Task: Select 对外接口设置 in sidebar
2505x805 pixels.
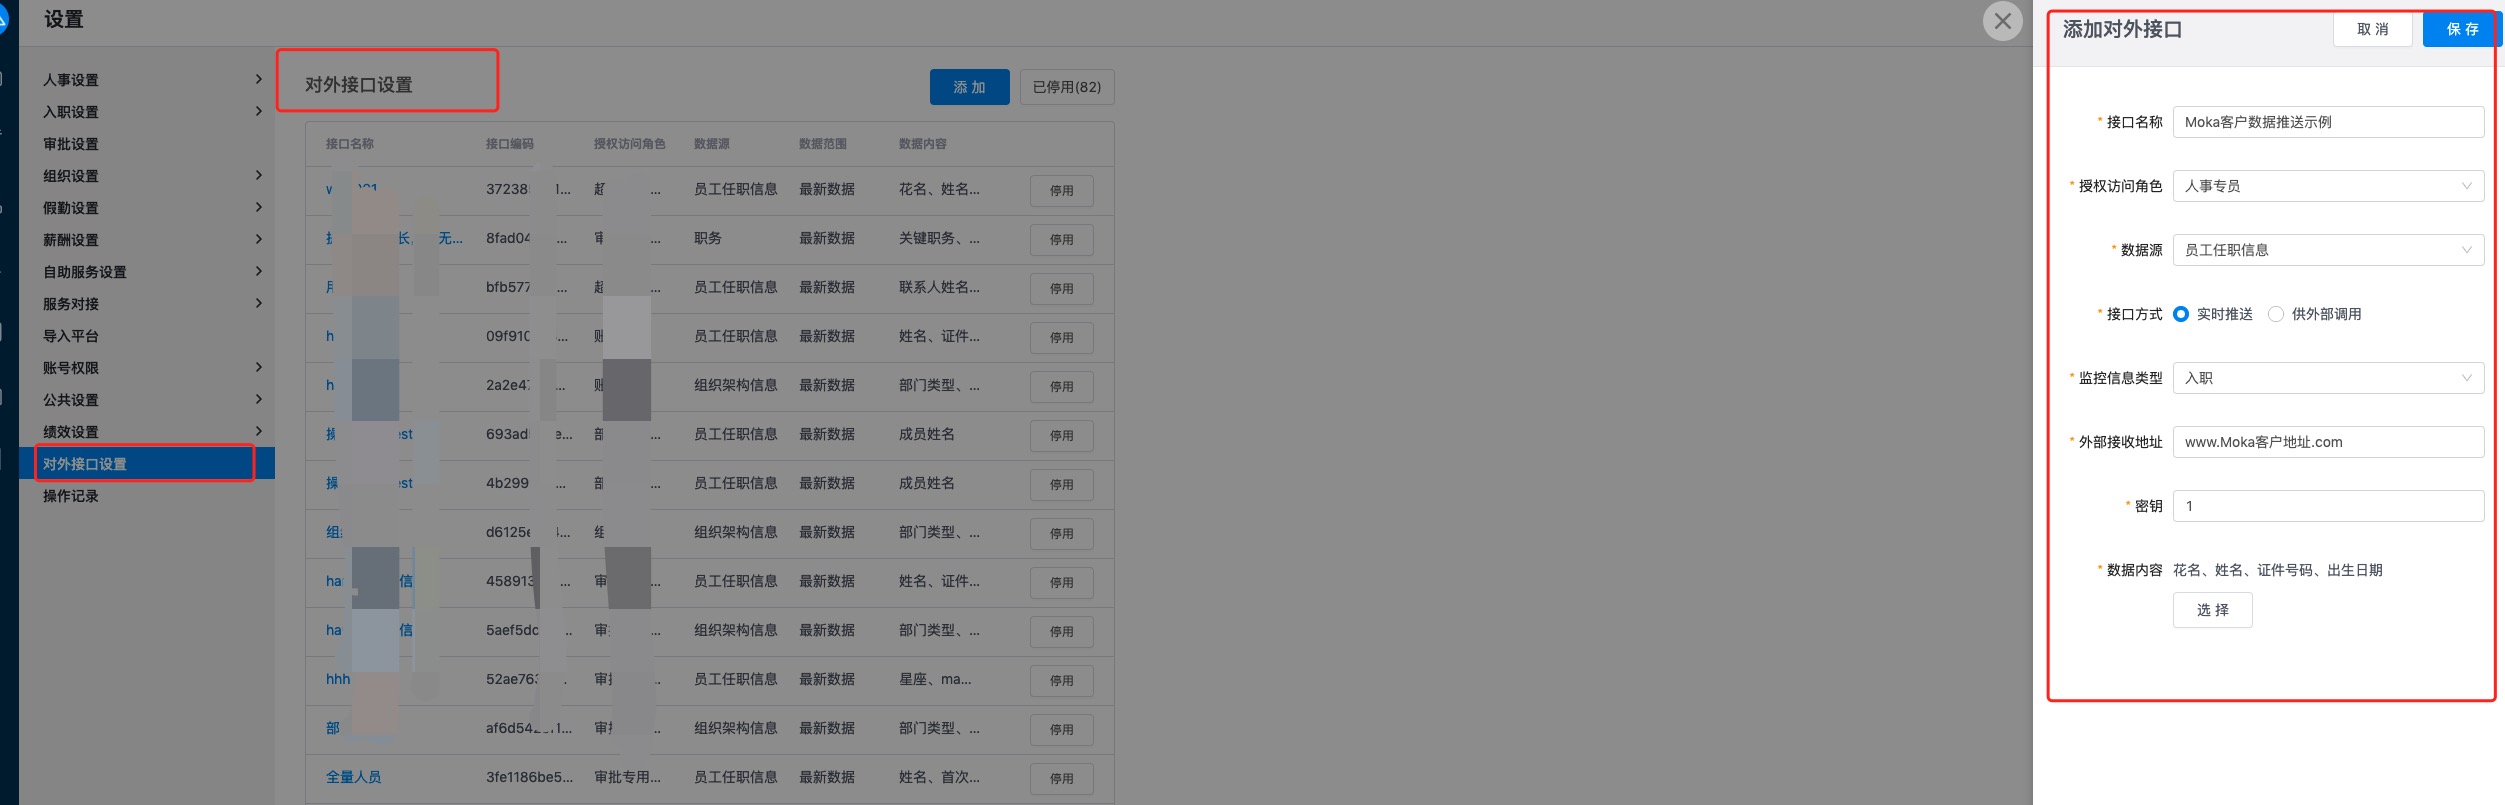Action: click(x=146, y=464)
